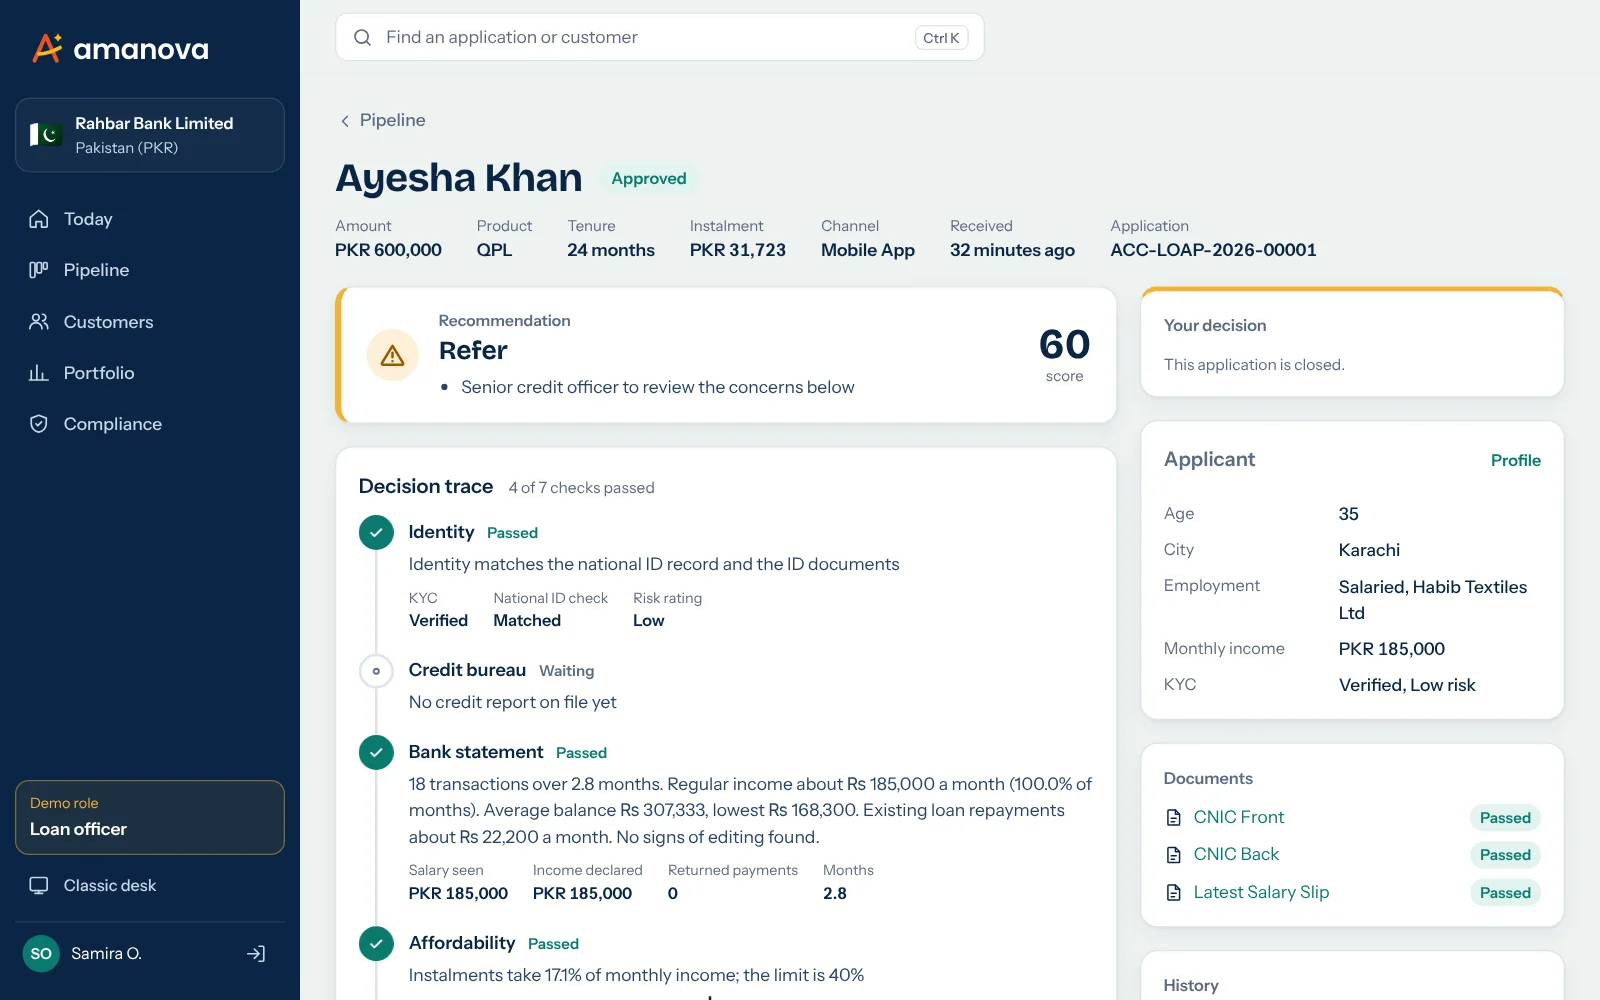Click the Identity check mark icon

(376, 533)
